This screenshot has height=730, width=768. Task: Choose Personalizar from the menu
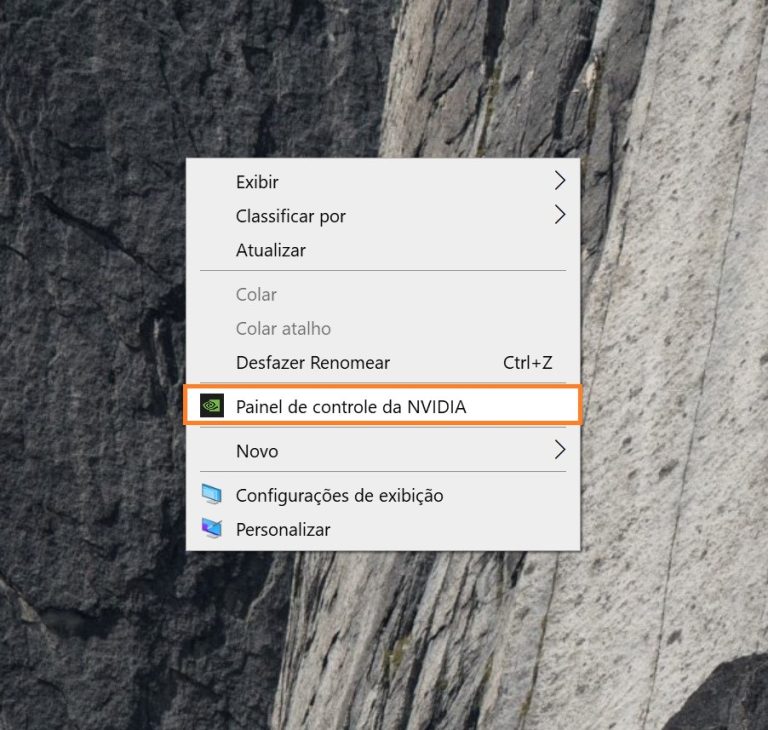tap(282, 529)
